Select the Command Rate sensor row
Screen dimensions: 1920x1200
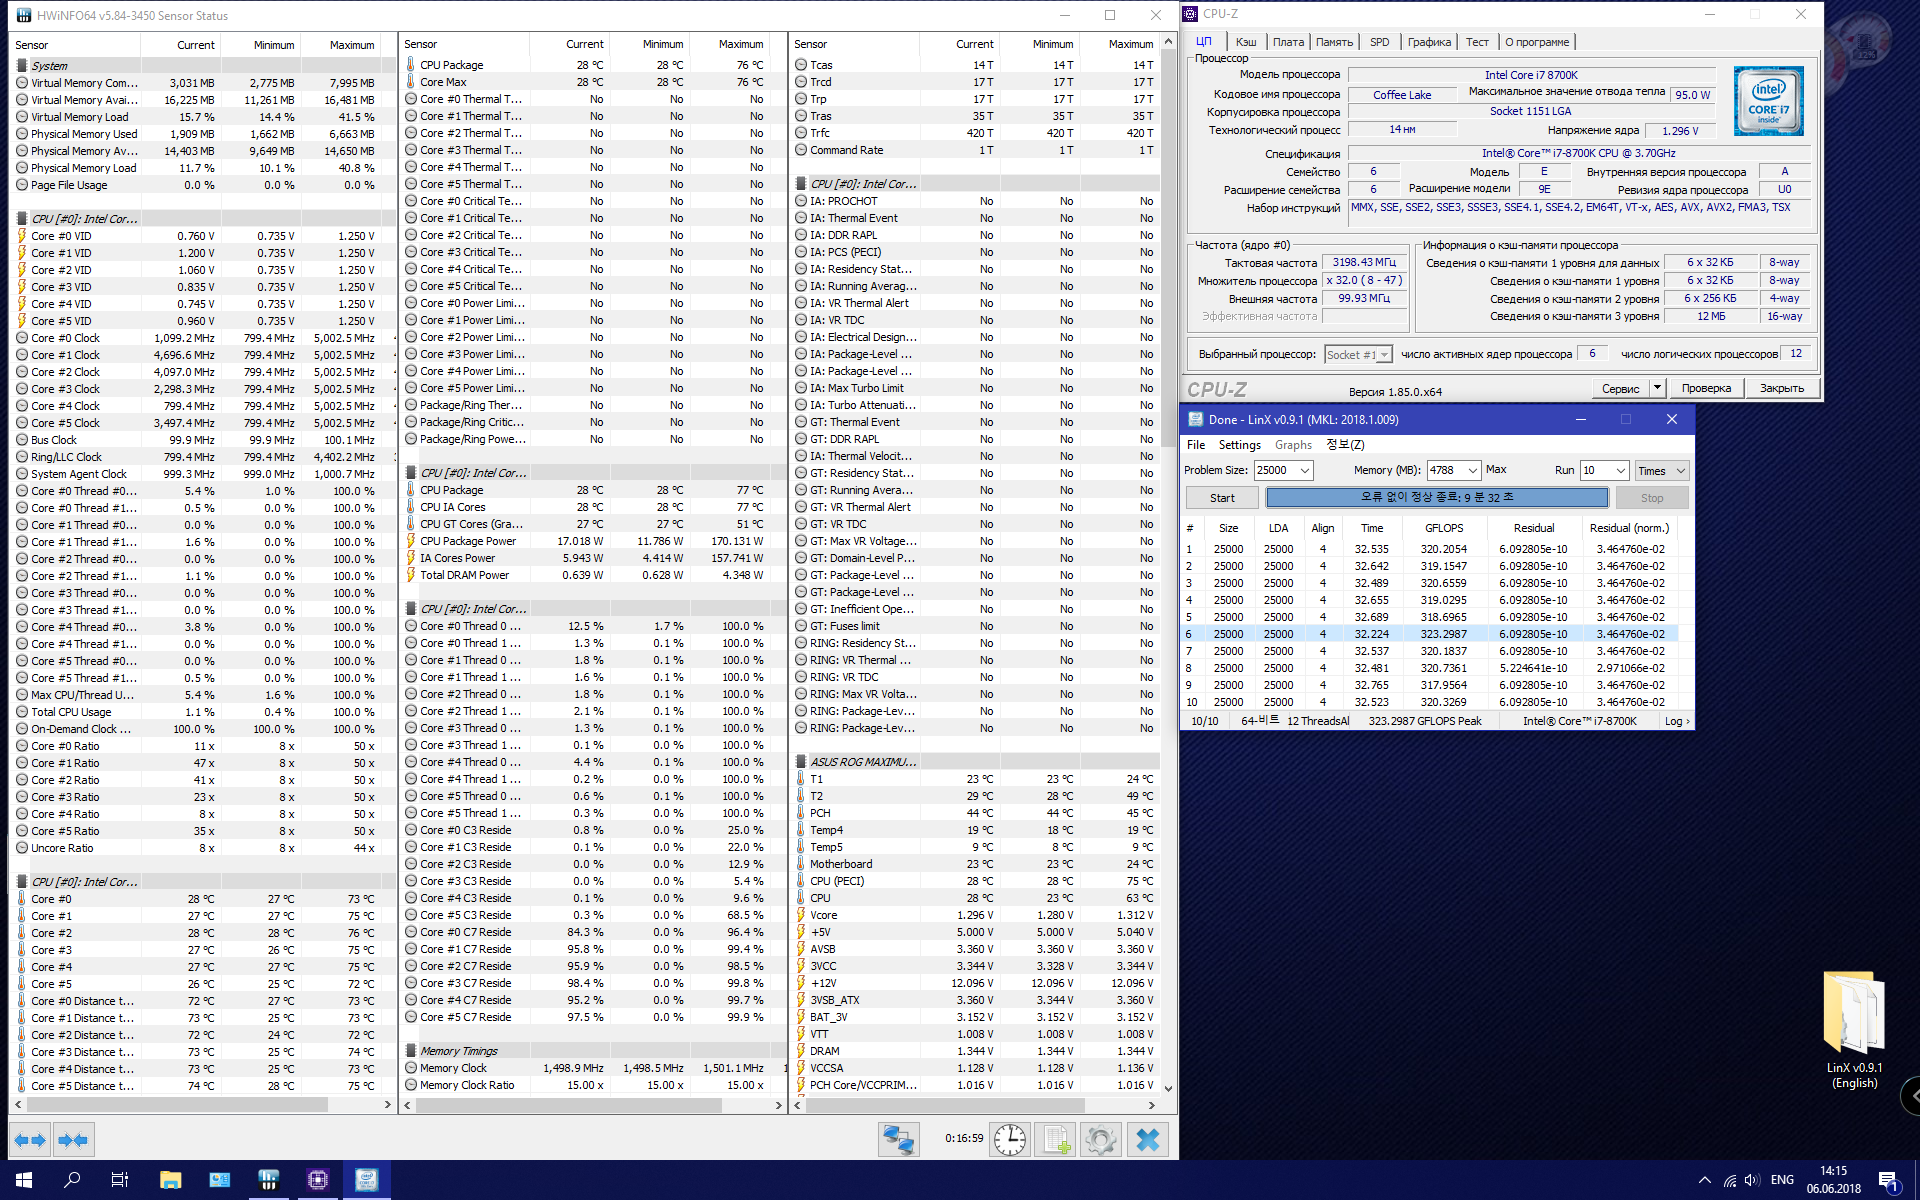(975, 150)
